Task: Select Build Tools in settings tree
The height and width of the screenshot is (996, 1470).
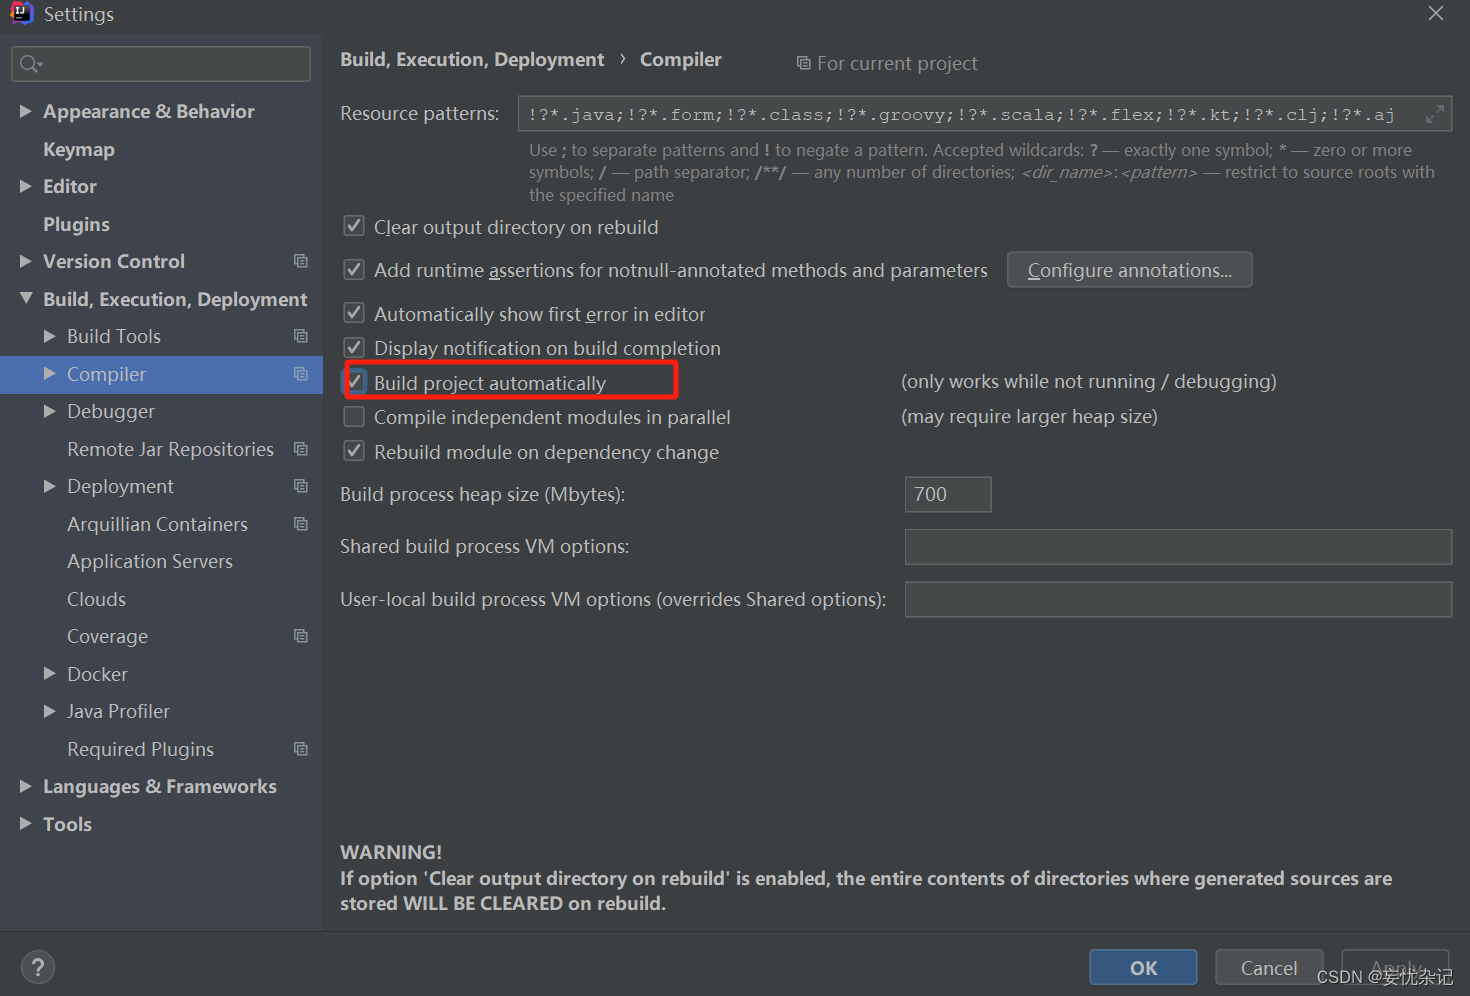Action: coord(114,336)
